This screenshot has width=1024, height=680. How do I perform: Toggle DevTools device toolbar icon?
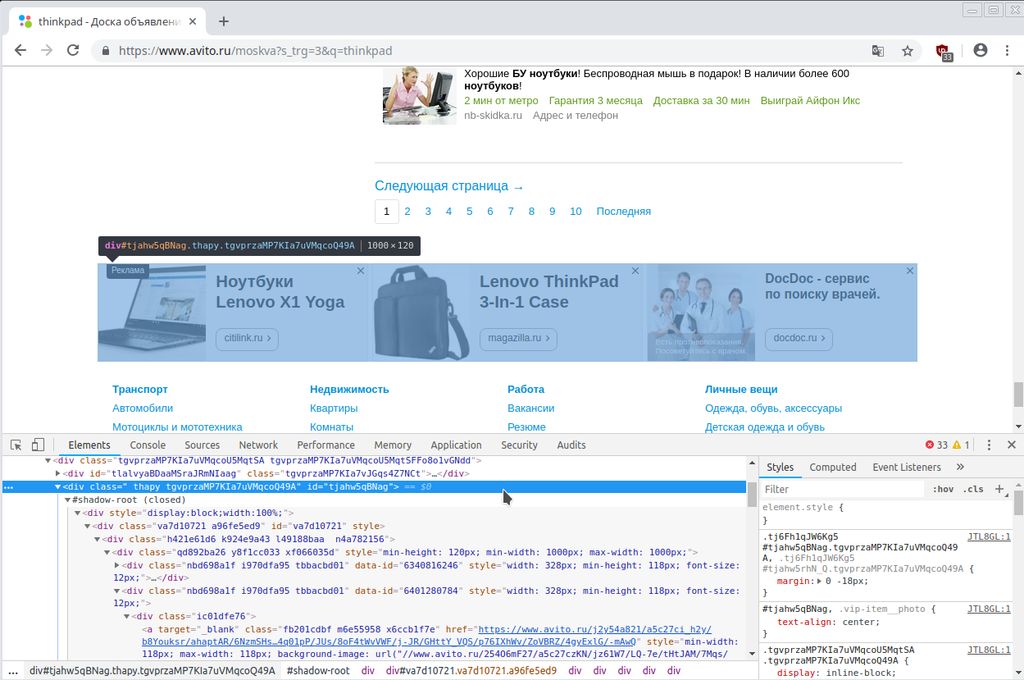coord(38,445)
